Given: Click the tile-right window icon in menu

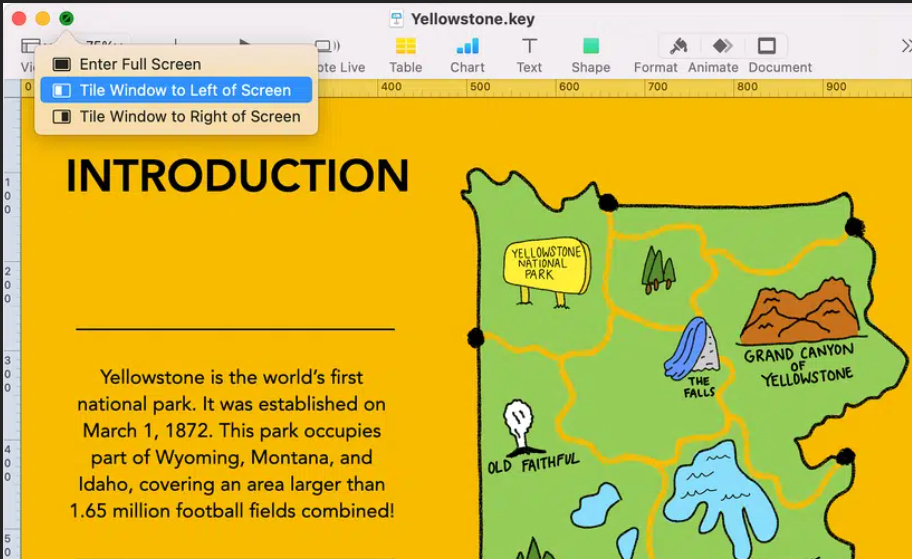Looking at the screenshot, I should click(x=62, y=116).
